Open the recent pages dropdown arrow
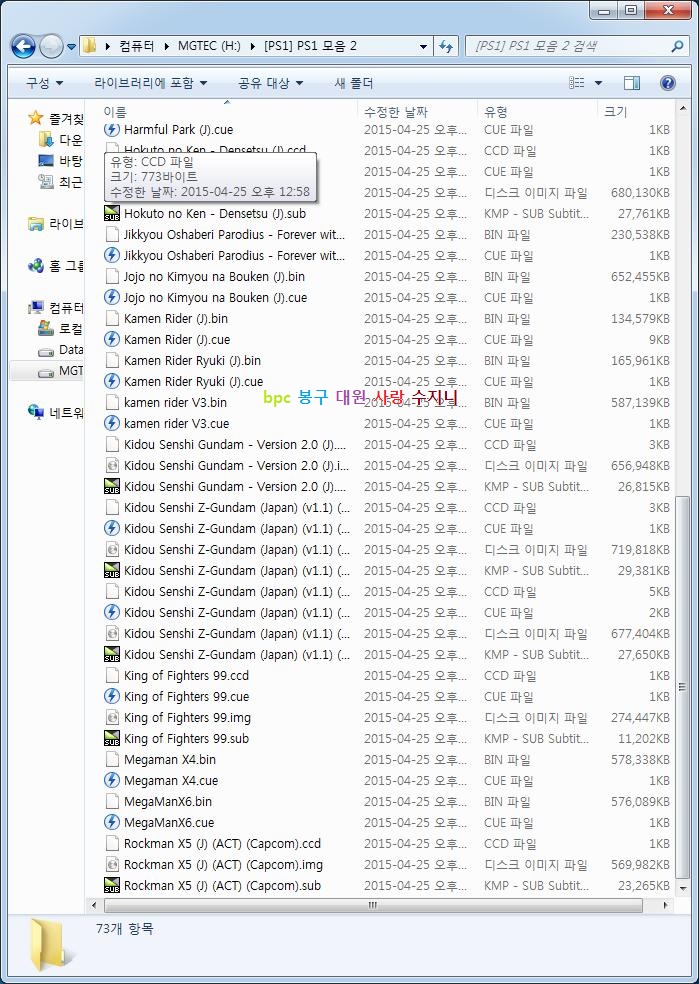The height and width of the screenshot is (984, 699). click(x=71, y=46)
